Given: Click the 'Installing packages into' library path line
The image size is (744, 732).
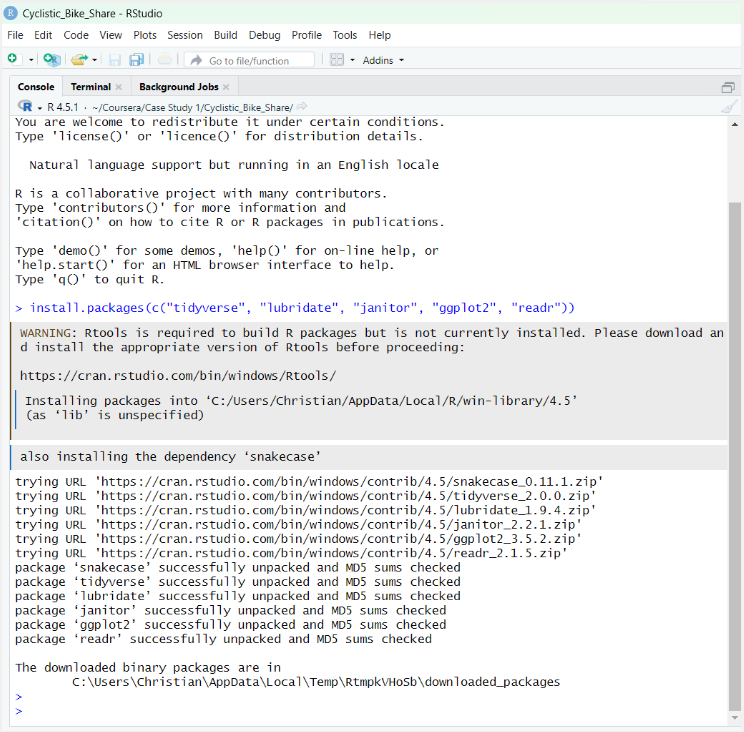Looking at the screenshot, I should pos(301,401).
